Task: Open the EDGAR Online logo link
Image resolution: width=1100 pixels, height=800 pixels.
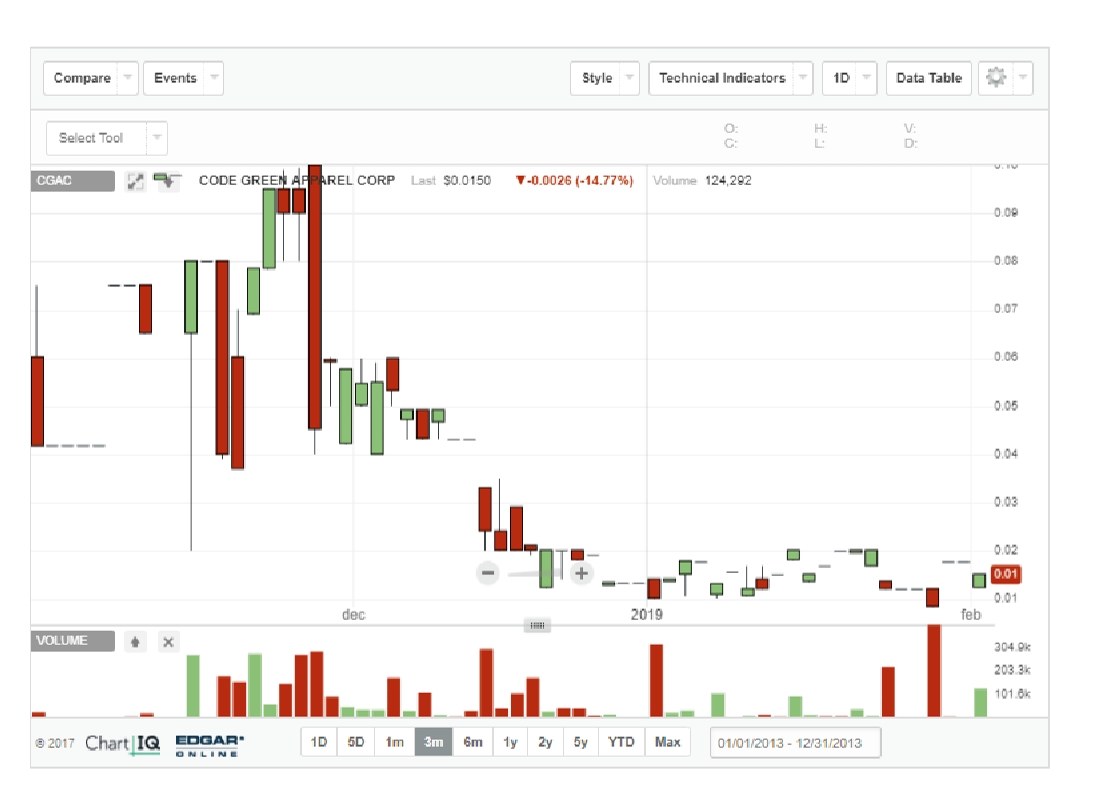Action: coord(209,745)
